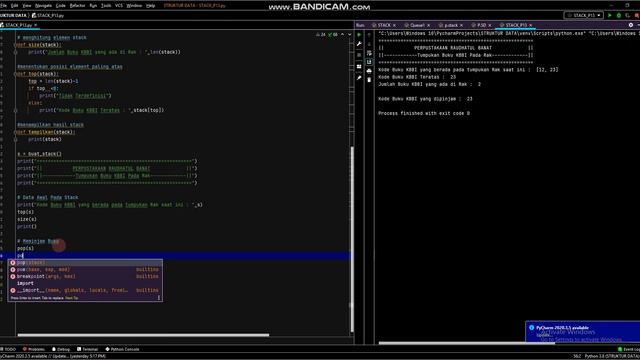The height and width of the screenshot is (360, 640).
Task: Open Run panel settings gear
Action: (631, 25)
